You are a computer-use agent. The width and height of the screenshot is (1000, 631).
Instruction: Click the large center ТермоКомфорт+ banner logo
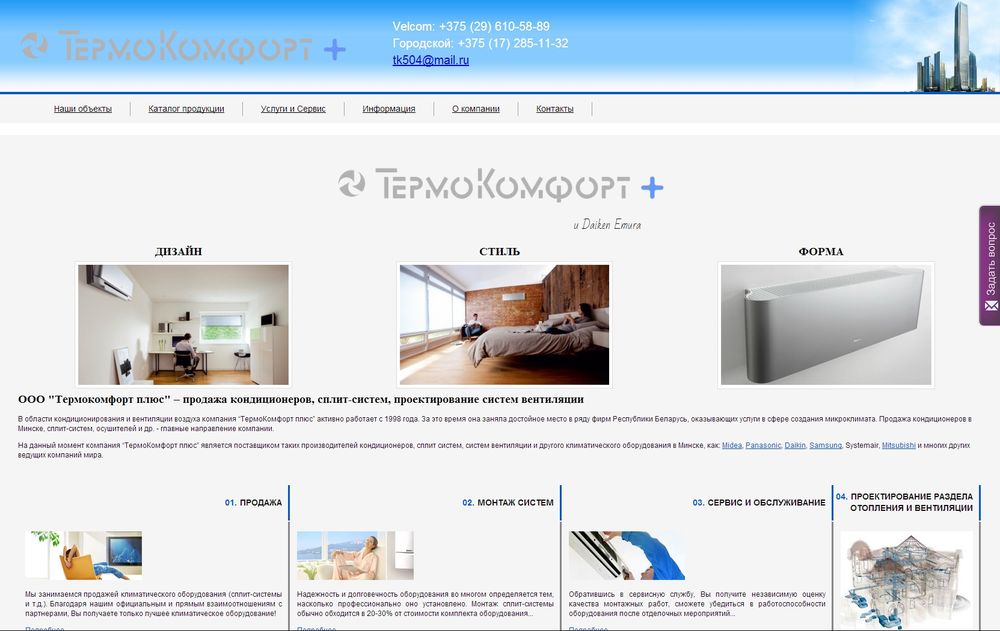pyautogui.click(x=501, y=185)
